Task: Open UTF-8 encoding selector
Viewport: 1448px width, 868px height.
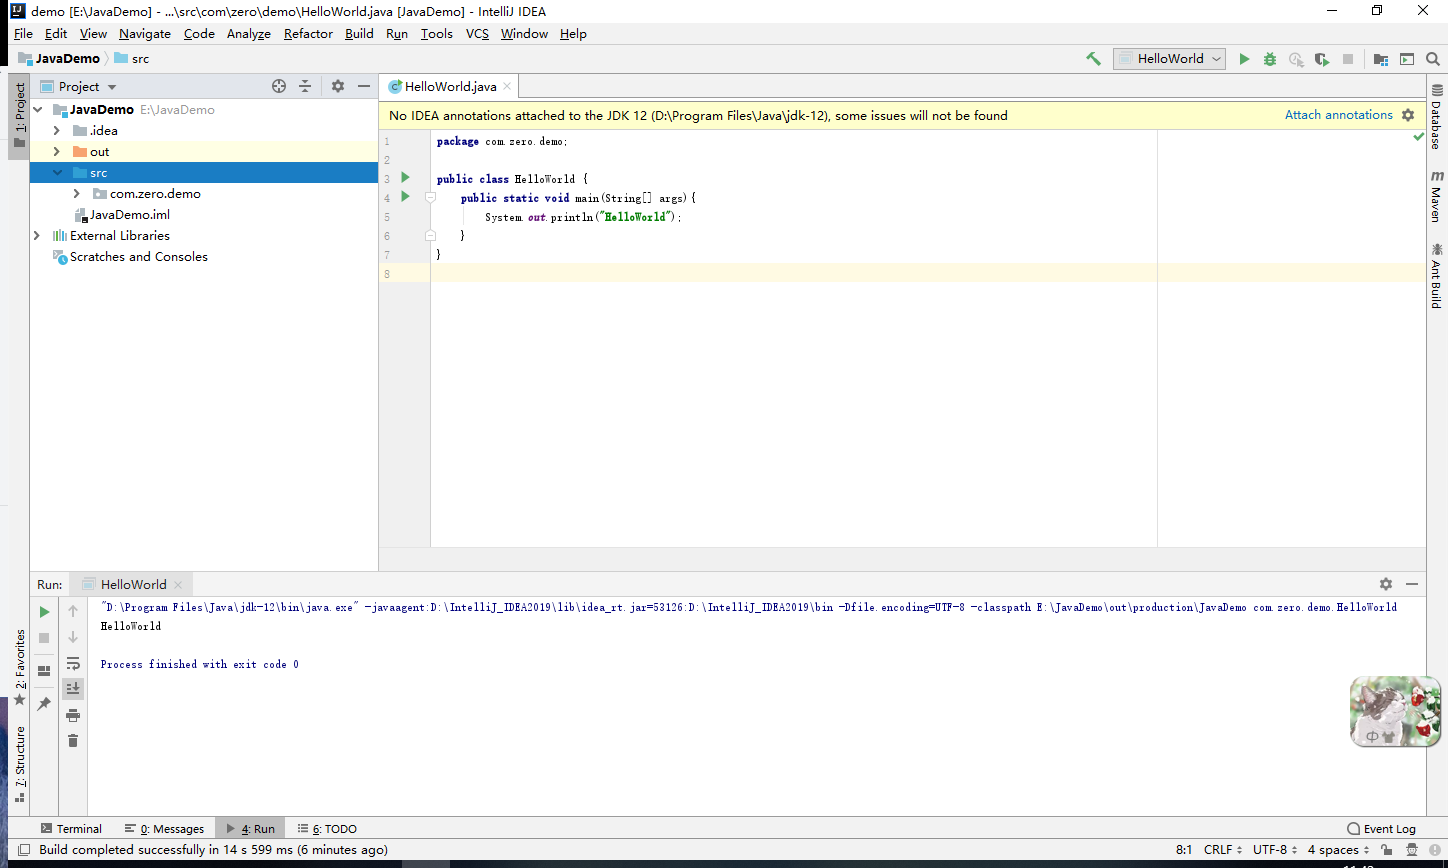Action: click(x=1275, y=850)
